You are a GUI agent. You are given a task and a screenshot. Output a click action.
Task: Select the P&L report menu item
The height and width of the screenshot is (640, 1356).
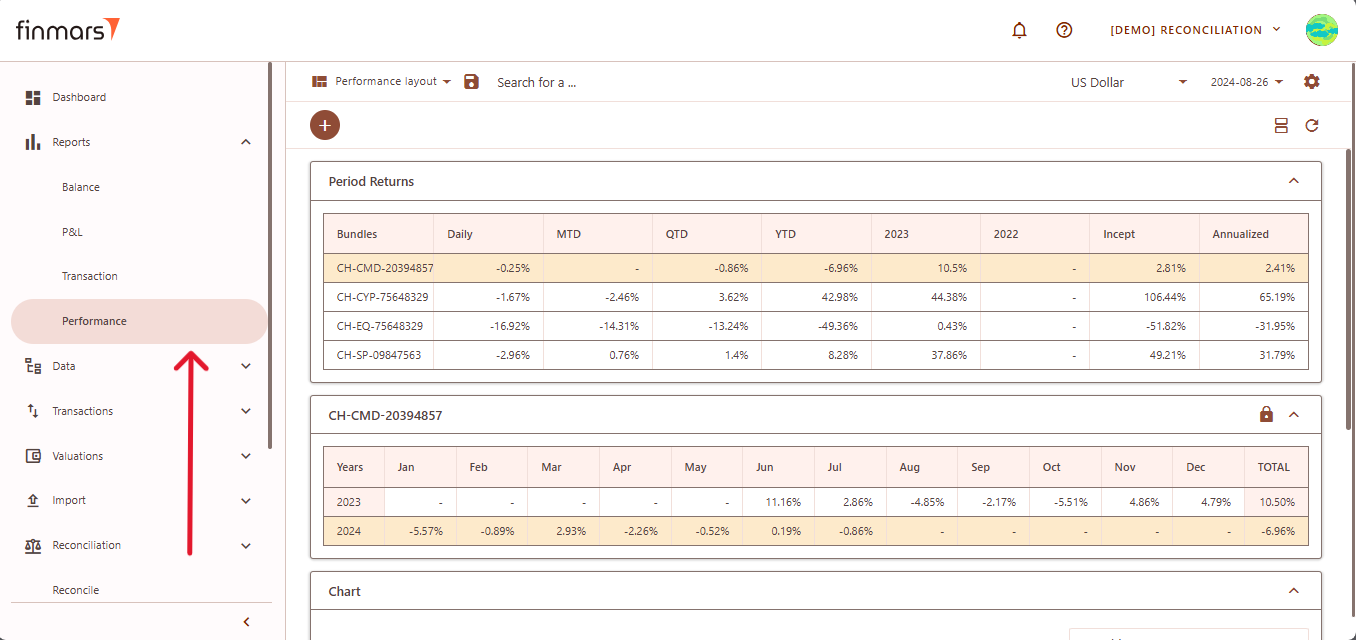[x=72, y=232]
